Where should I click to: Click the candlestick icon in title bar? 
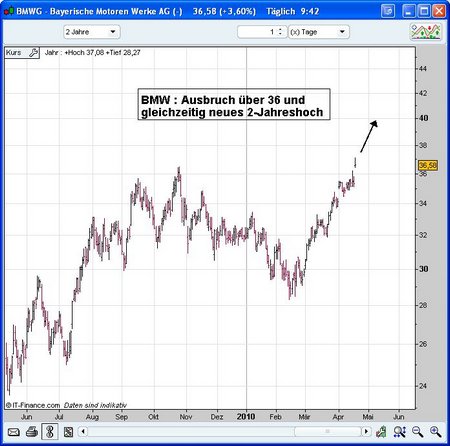coord(9,11)
